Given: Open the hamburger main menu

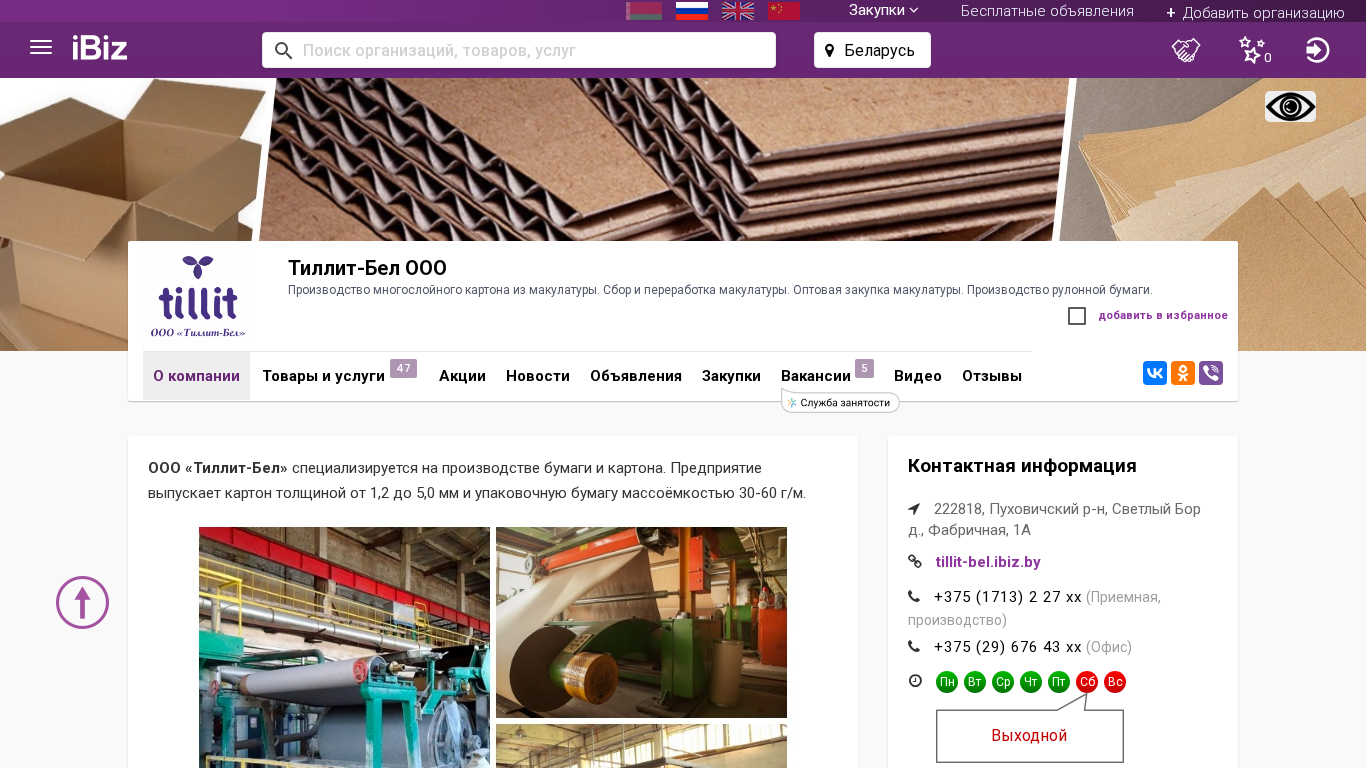Looking at the screenshot, I should (x=41, y=47).
